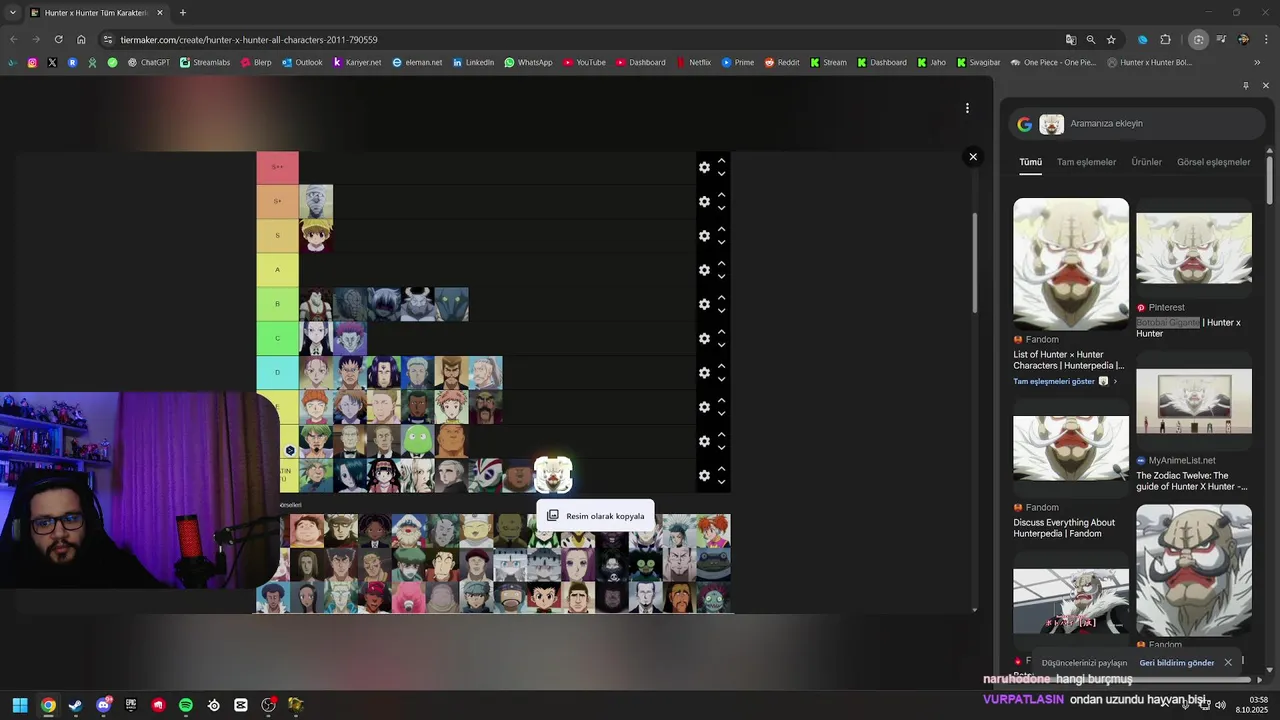Move the bottom tier row up
This screenshot has width=1280, height=720.
(721, 468)
